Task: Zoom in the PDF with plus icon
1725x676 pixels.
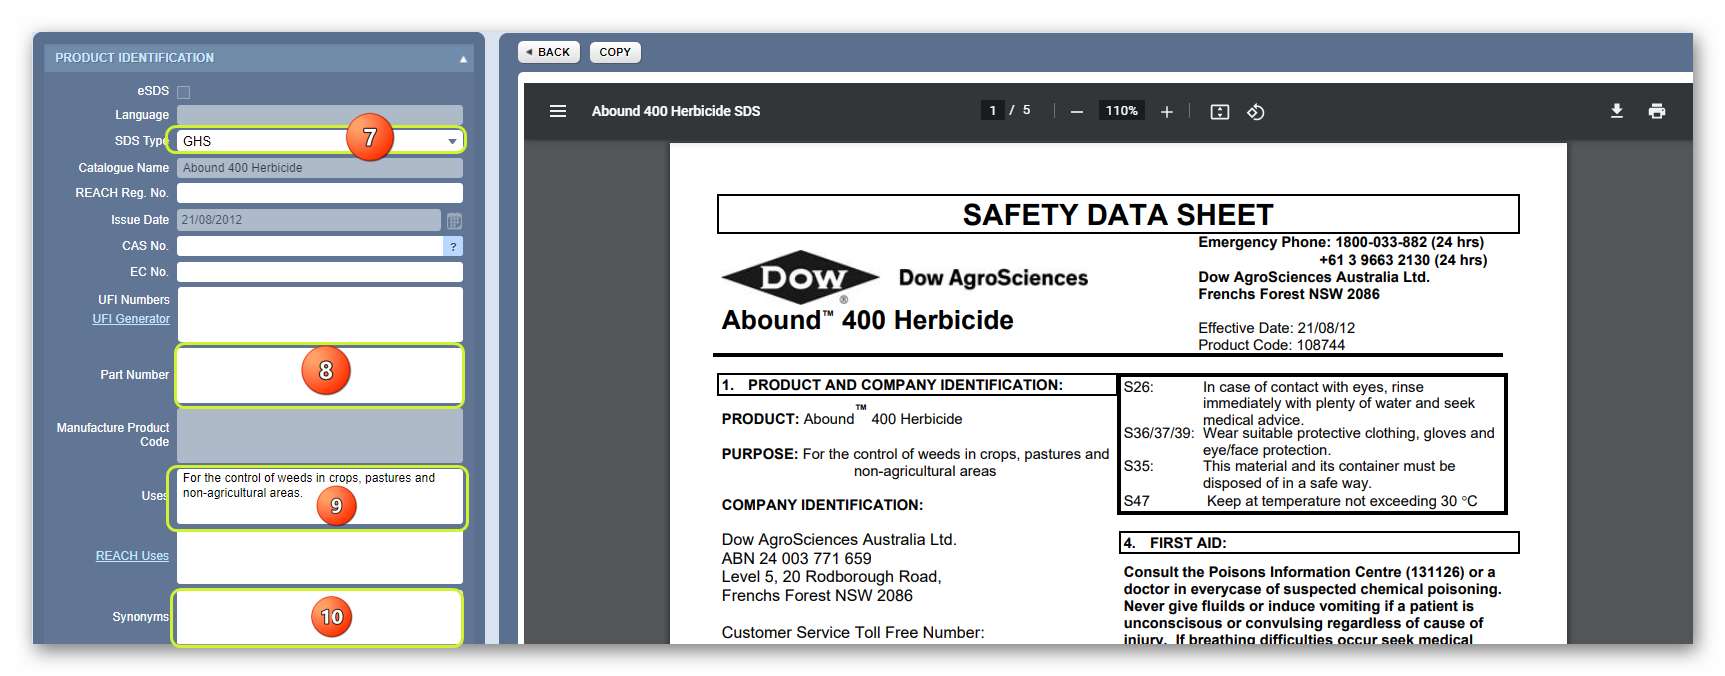Action: click(1166, 112)
